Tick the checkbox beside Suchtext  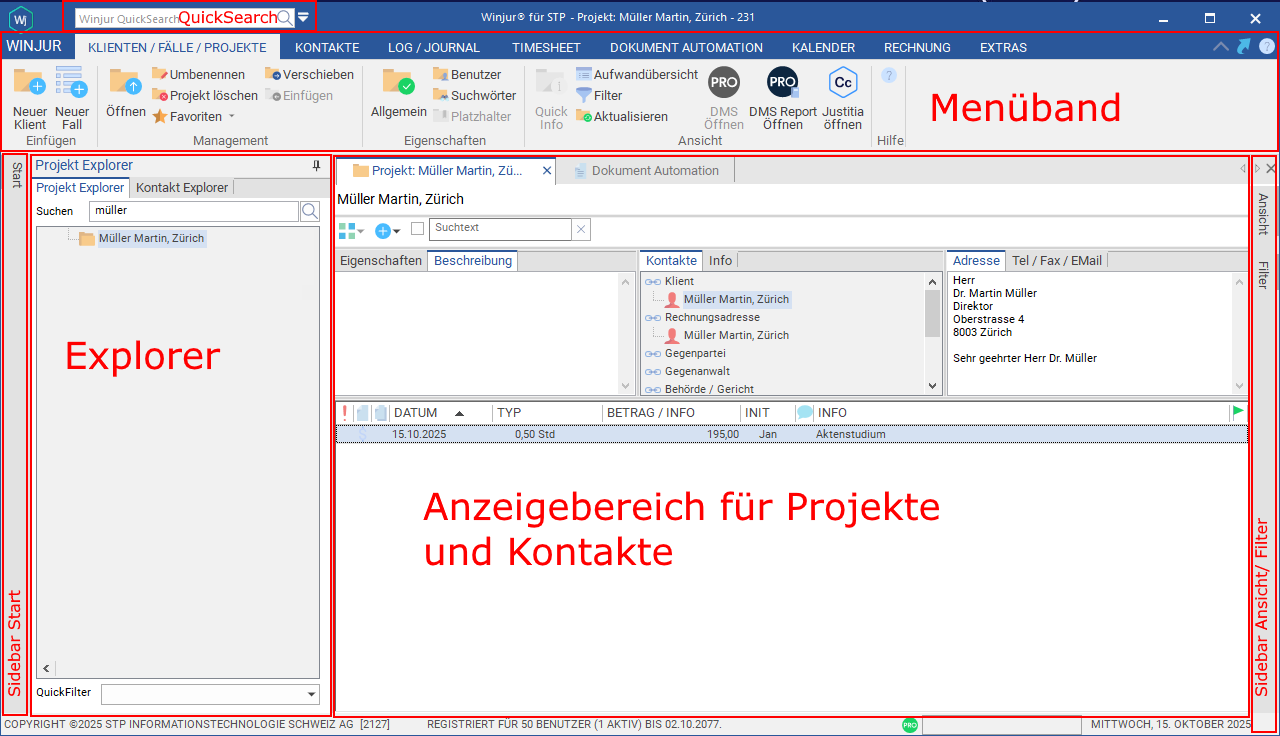coord(418,229)
